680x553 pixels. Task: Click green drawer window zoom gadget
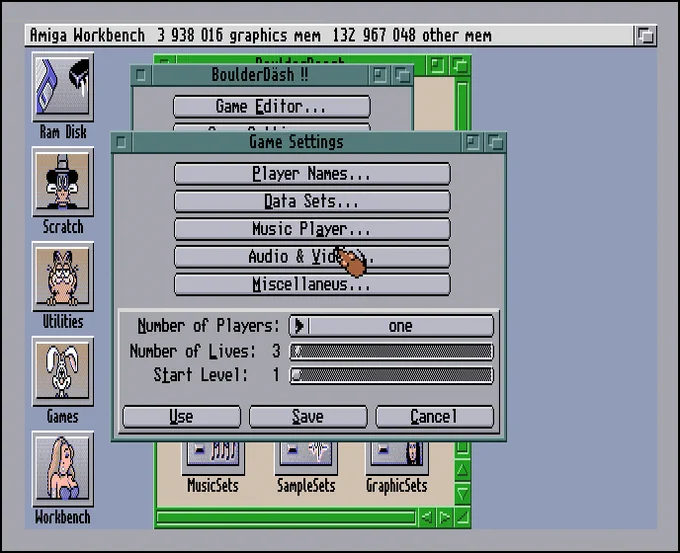(437, 66)
